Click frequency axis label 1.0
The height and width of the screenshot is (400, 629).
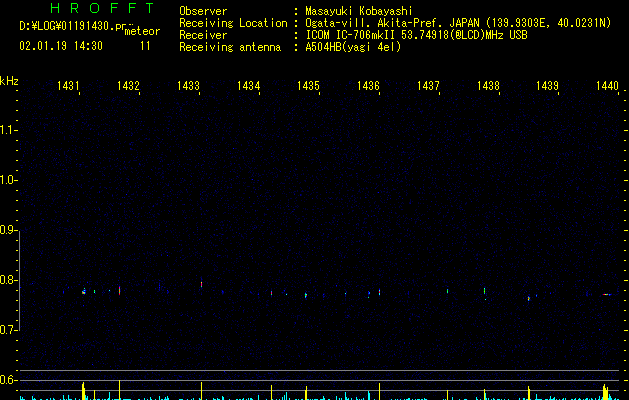point(8,180)
